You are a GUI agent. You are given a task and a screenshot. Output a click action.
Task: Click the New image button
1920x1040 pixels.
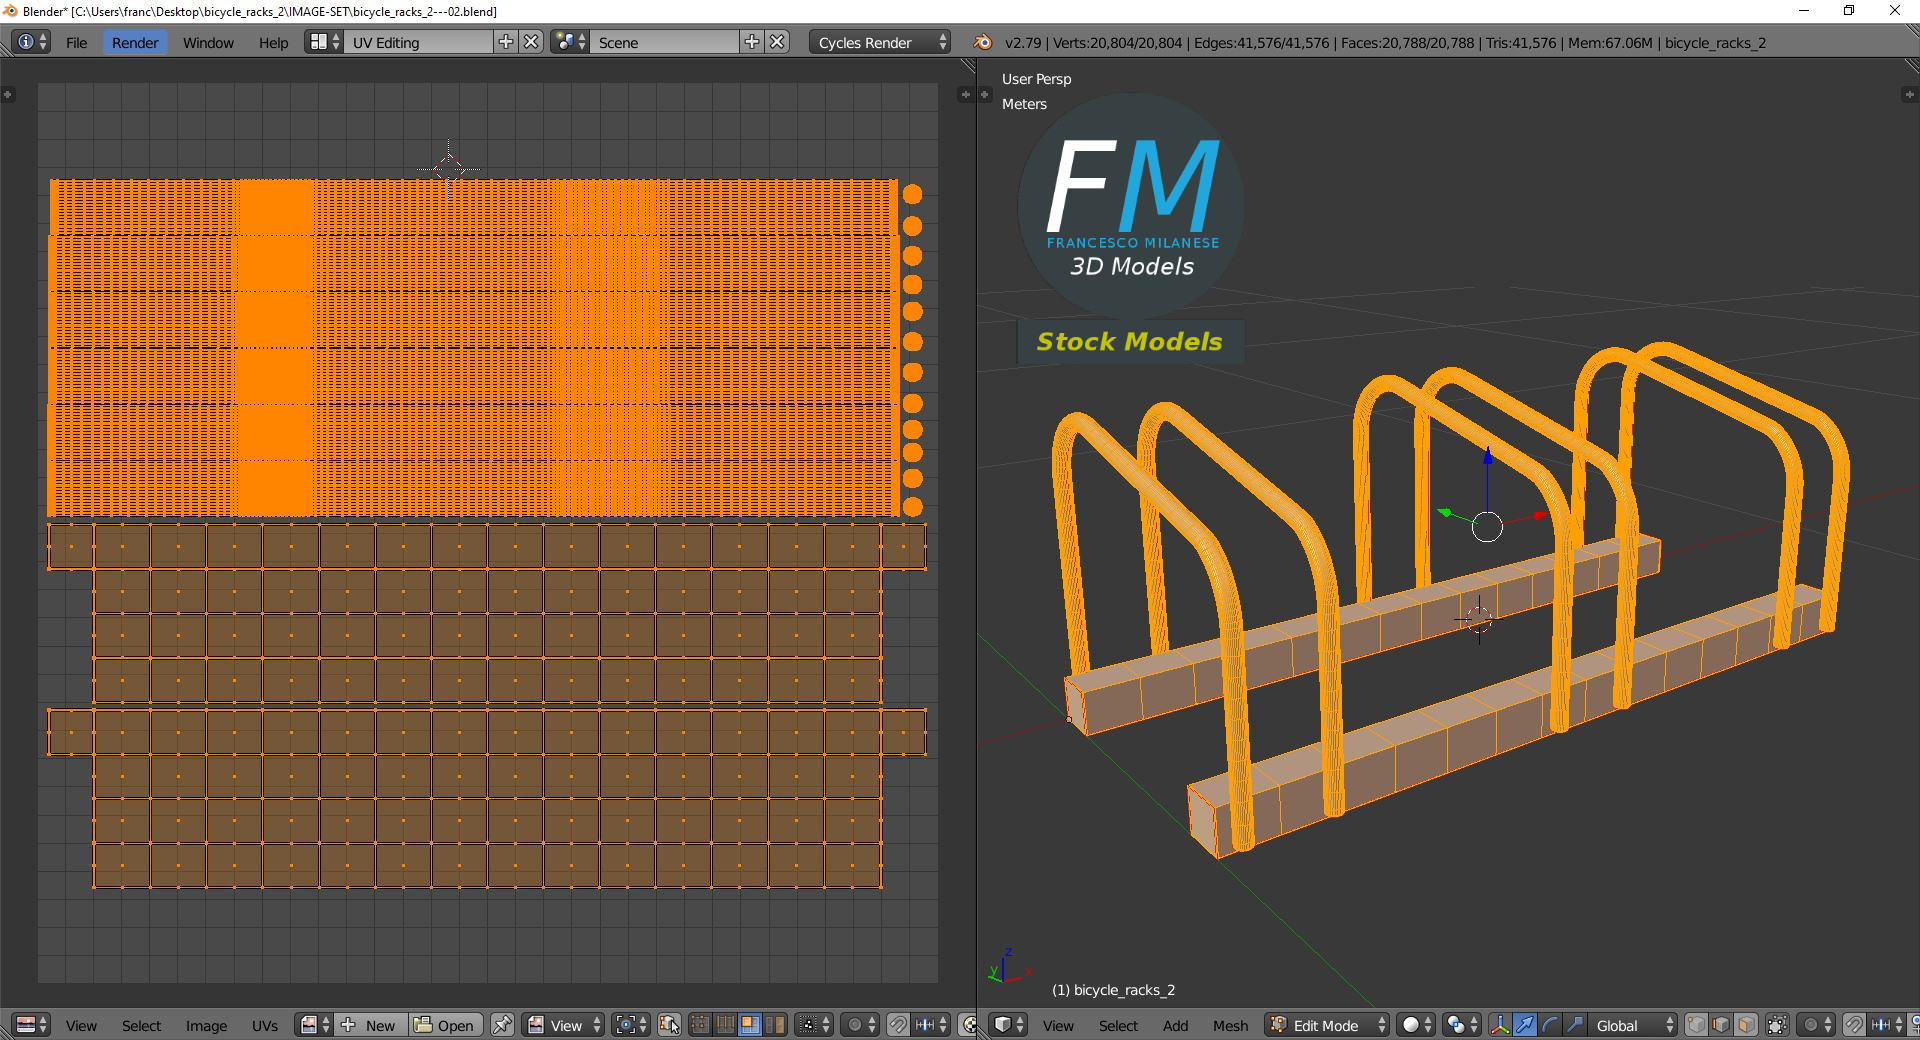(371, 1025)
